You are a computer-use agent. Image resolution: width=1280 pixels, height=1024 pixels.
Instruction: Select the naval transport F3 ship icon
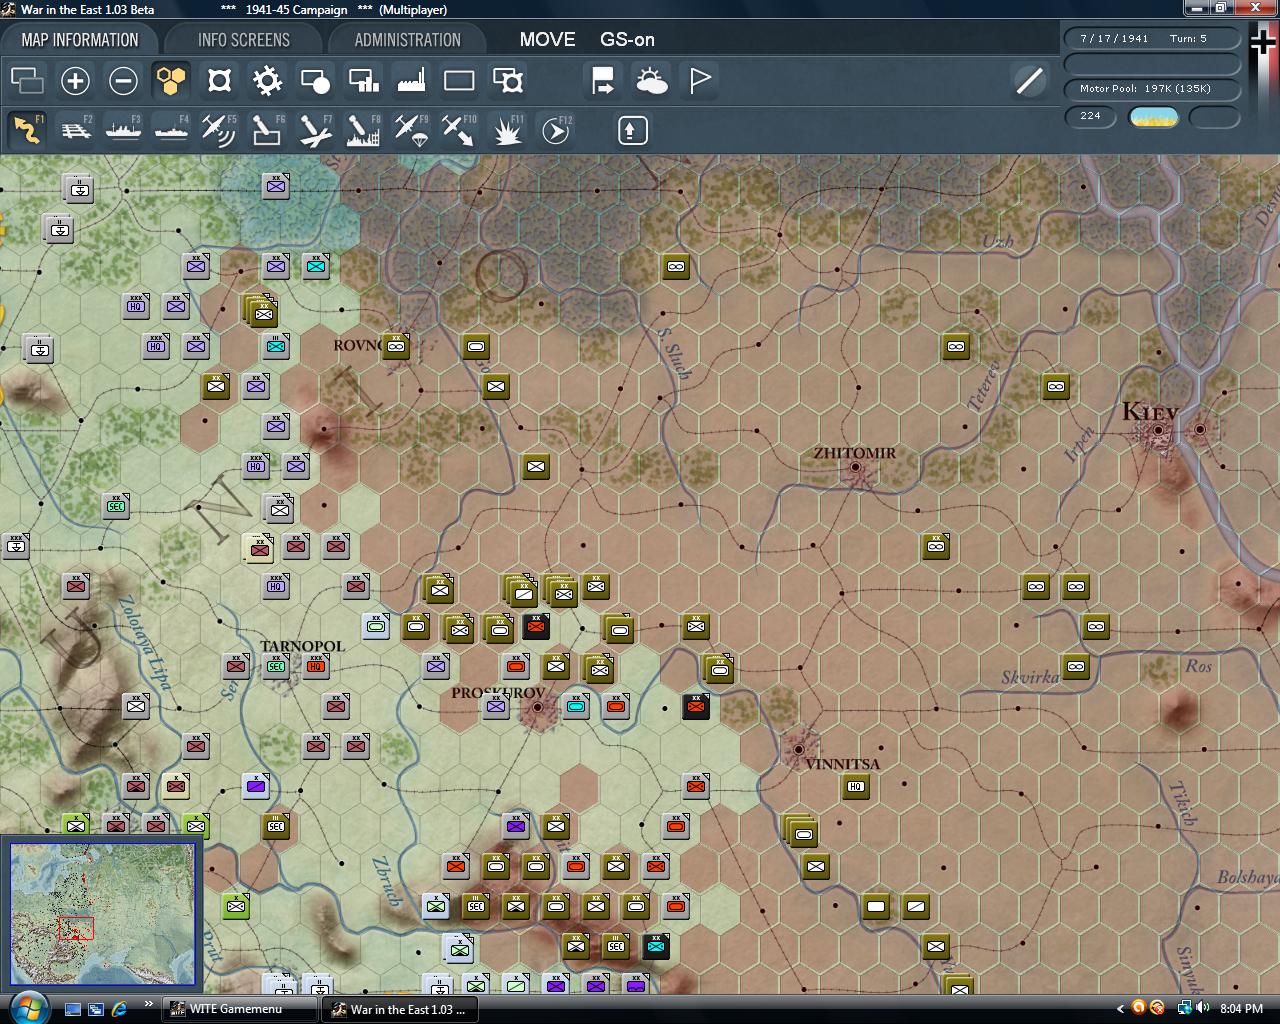(123, 130)
